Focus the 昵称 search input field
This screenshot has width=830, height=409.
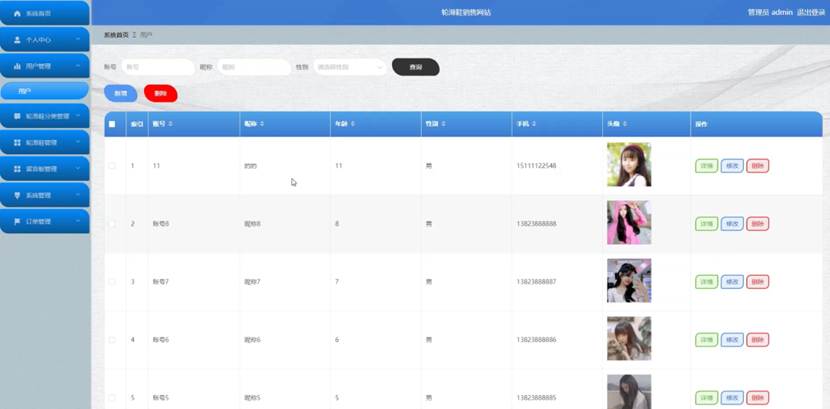[x=254, y=67]
